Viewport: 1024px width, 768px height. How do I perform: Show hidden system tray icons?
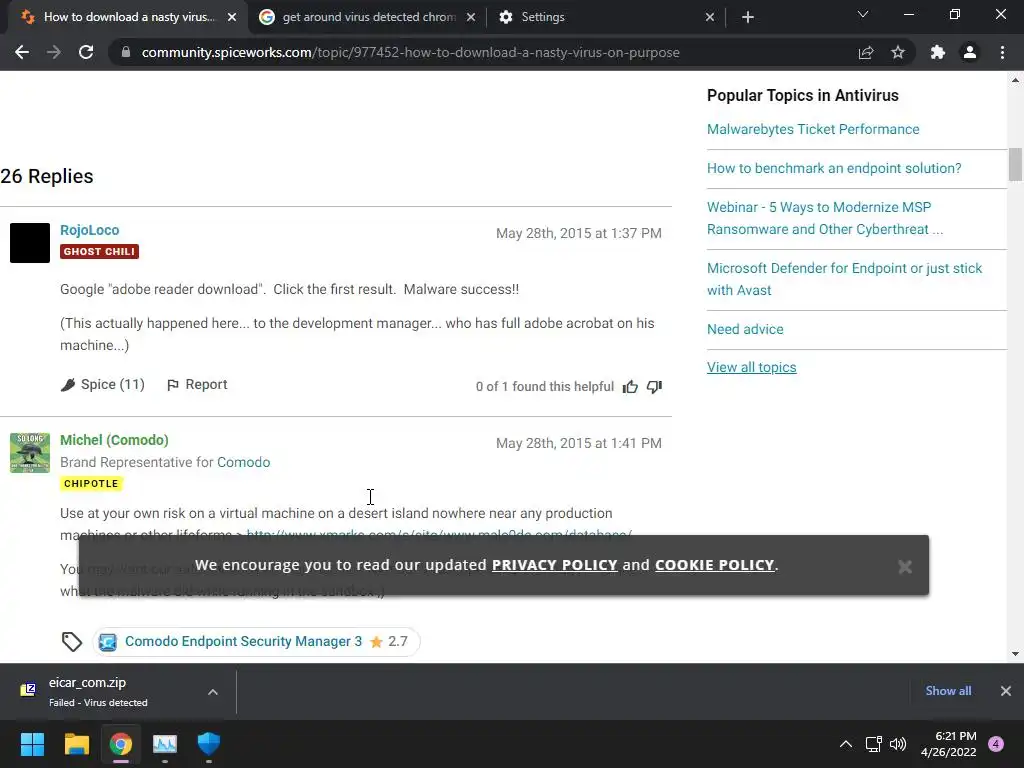846,744
